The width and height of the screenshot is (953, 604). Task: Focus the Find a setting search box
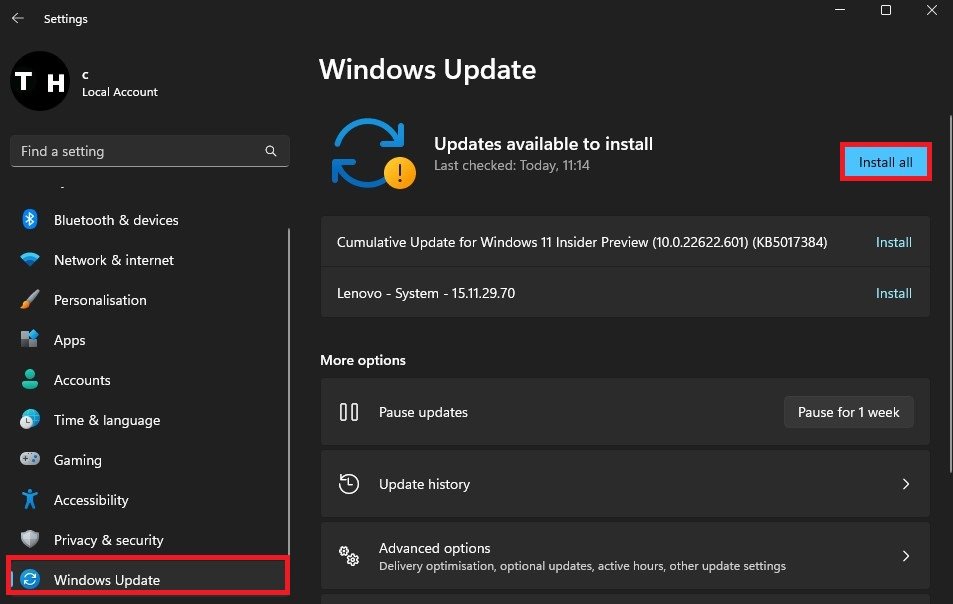click(140, 152)
